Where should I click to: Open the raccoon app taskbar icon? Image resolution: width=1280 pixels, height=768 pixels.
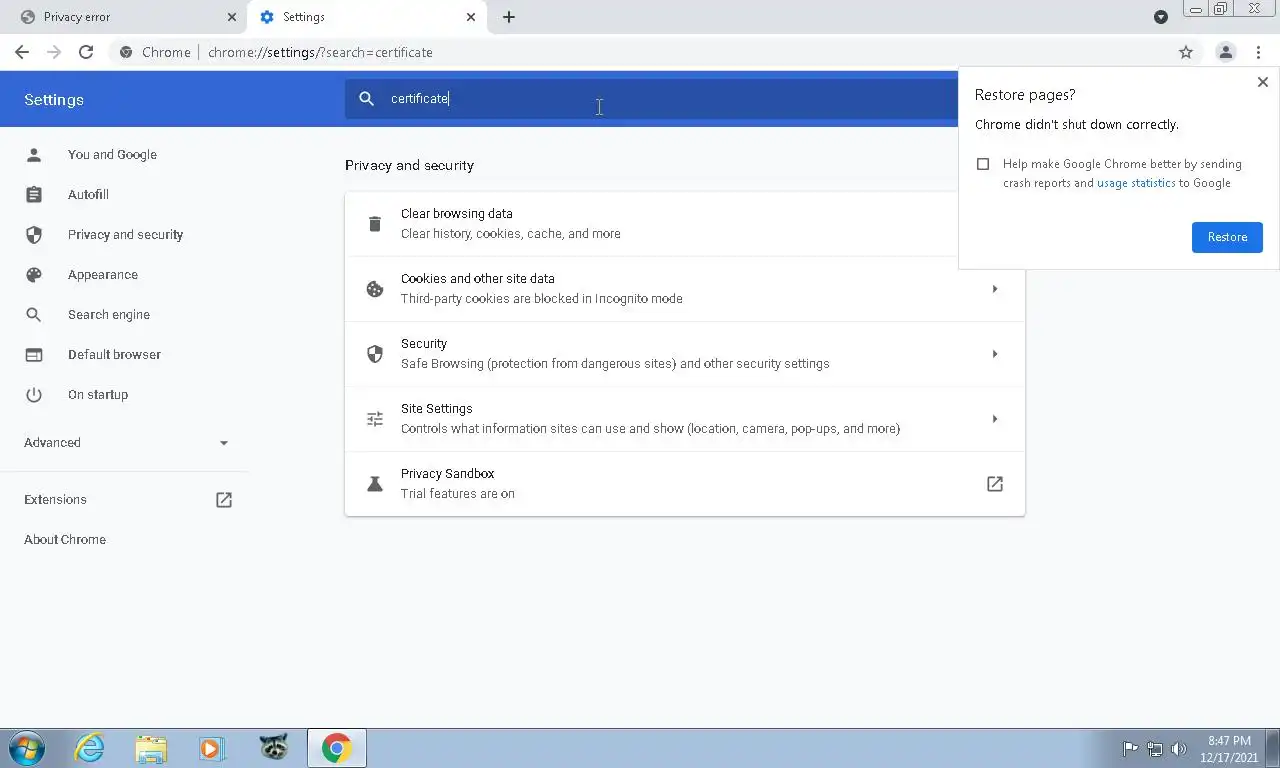coord(273,748)
